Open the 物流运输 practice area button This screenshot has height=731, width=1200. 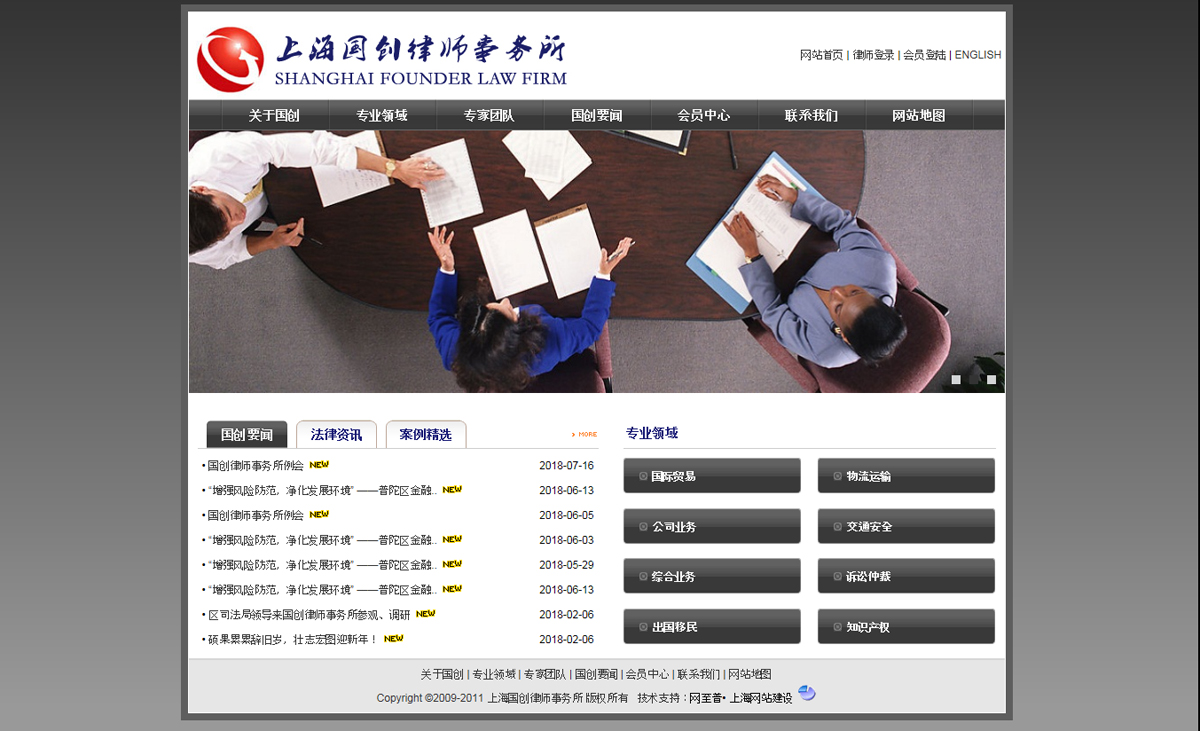pyautogui.click(x=905, y=476)
